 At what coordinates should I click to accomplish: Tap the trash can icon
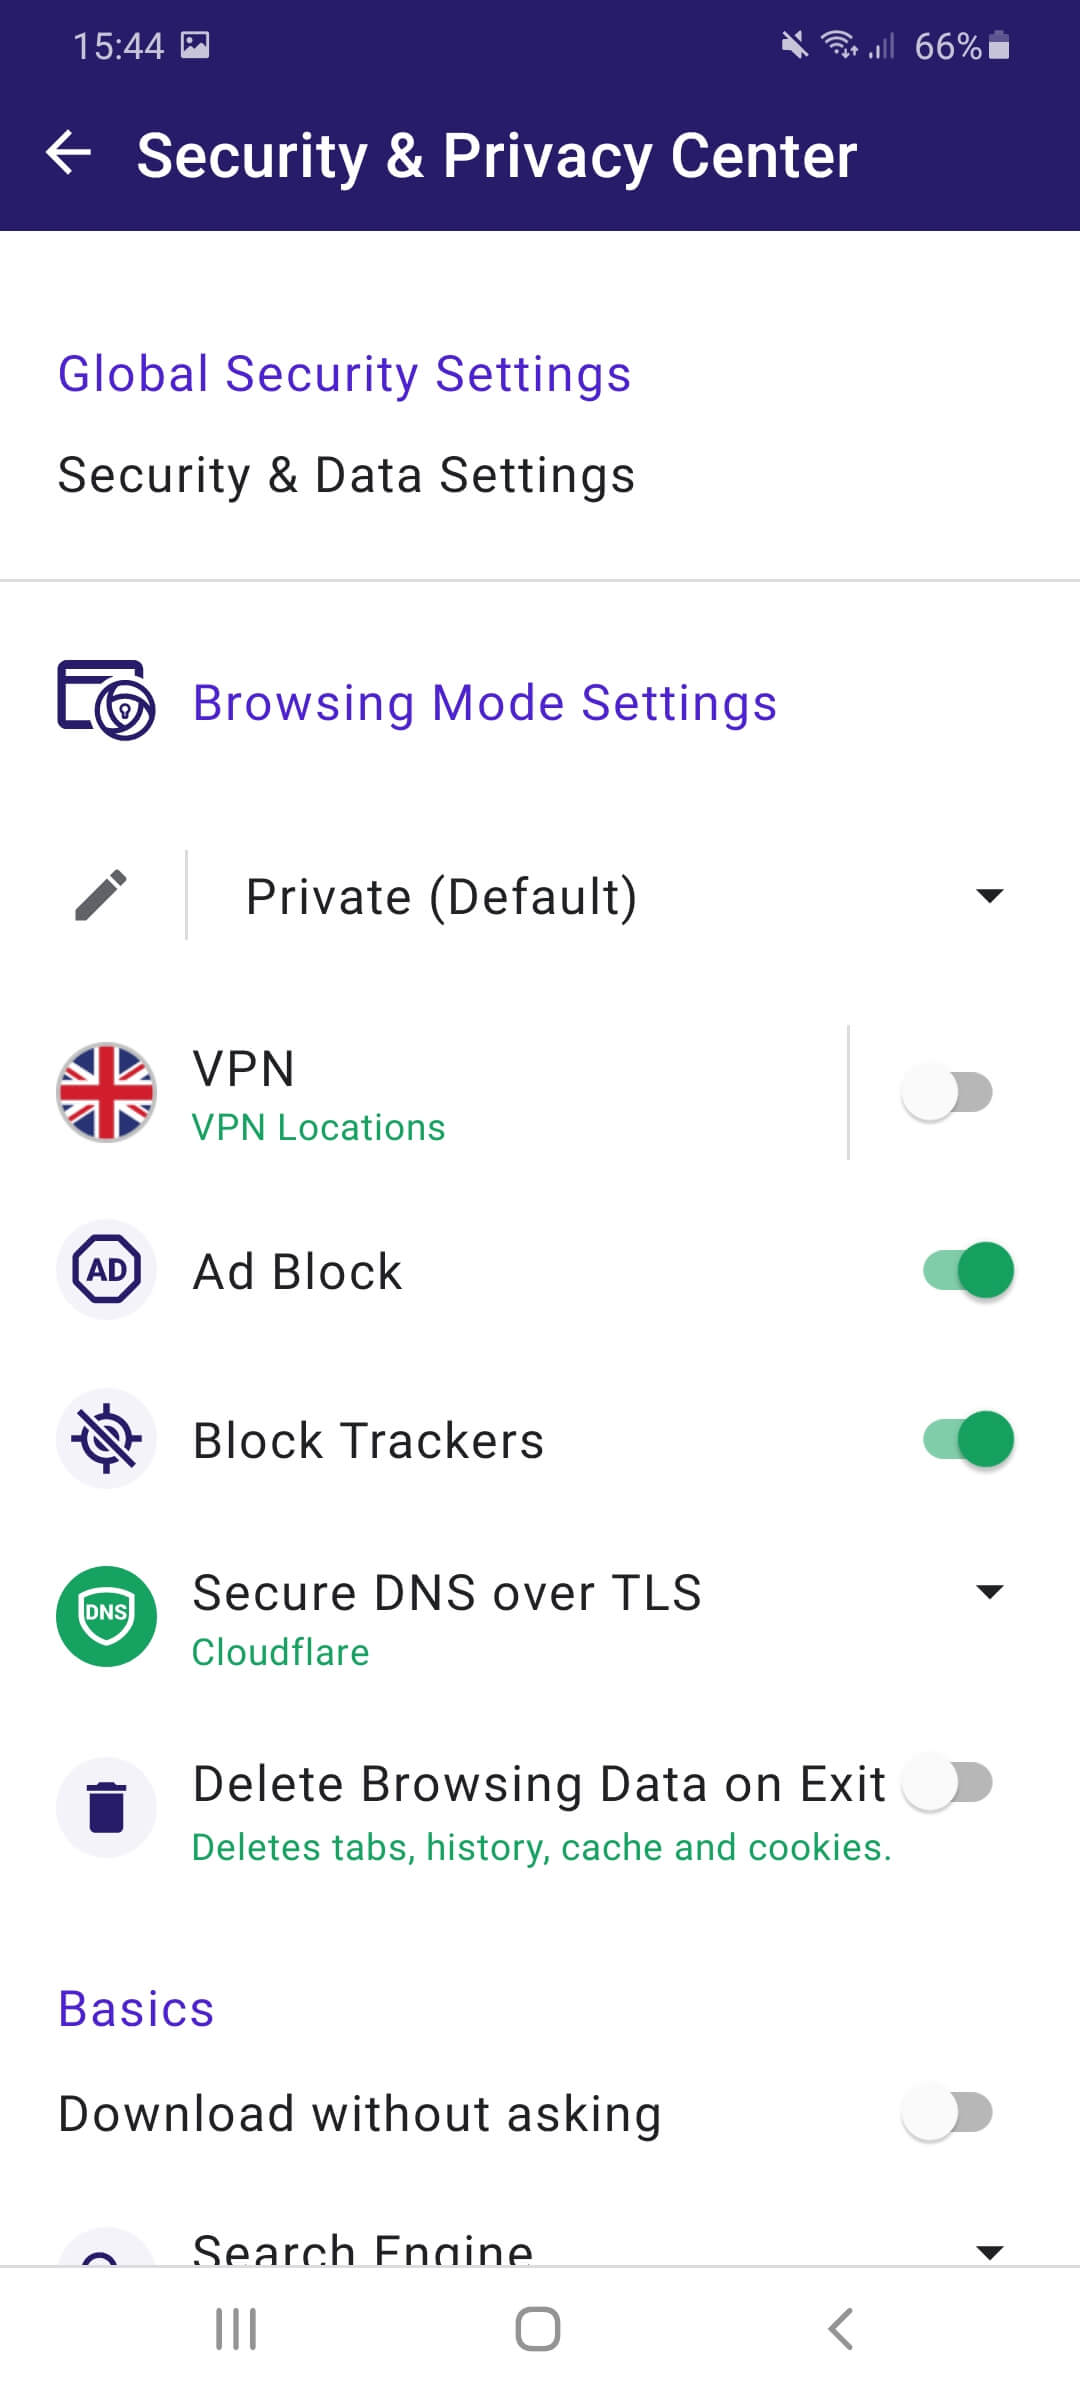pyautogui.click(x=106, y=1807)
